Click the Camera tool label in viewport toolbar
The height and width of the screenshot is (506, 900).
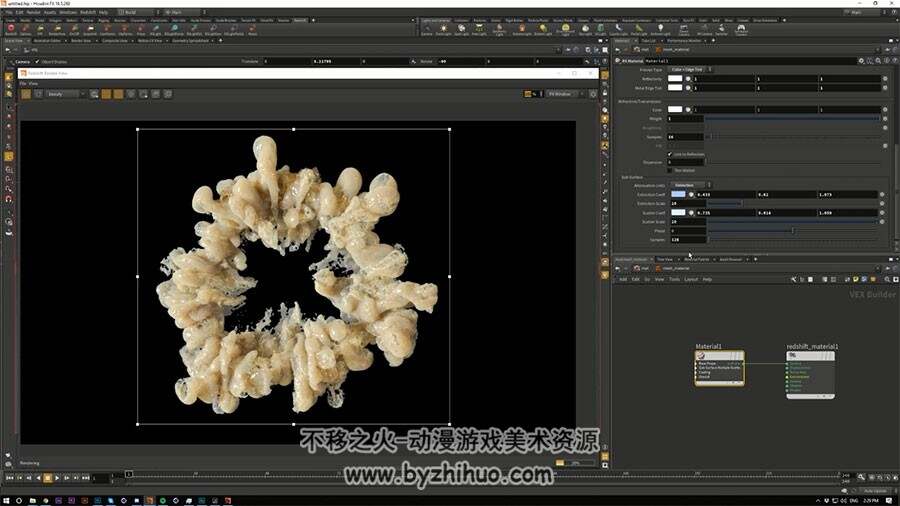point(22,61)
